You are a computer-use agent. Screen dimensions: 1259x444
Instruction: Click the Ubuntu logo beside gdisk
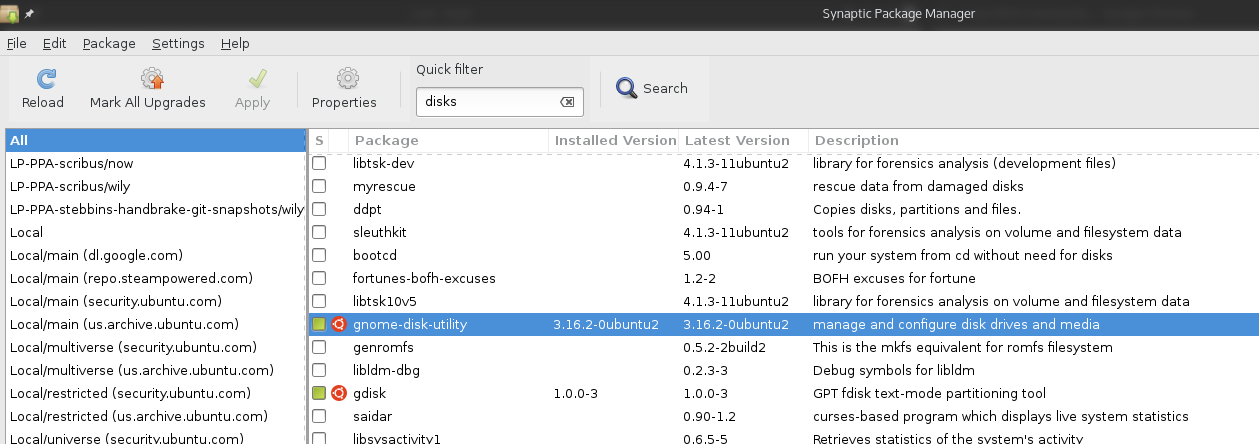tap(339, 393)
